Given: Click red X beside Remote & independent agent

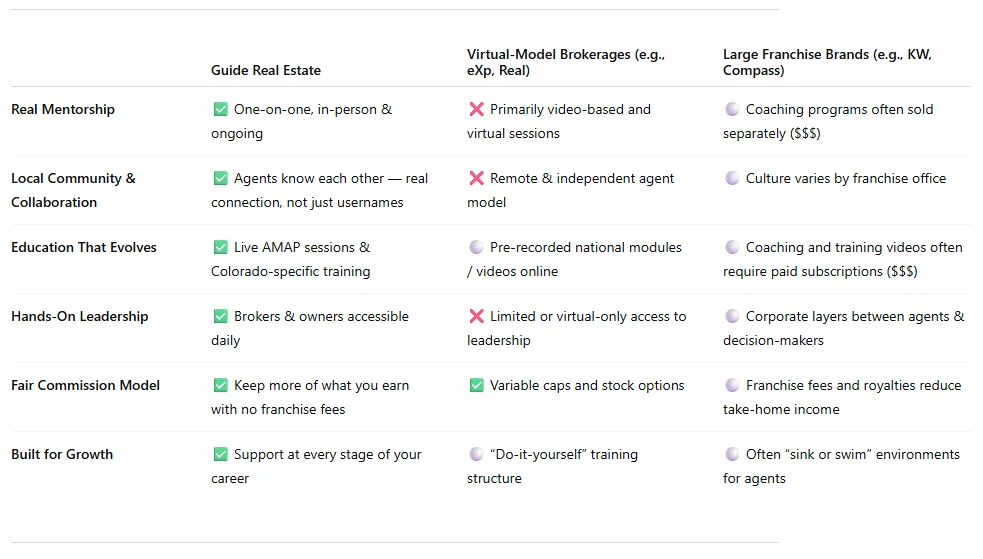Looking at the screenshot, I should pos(476,178).
